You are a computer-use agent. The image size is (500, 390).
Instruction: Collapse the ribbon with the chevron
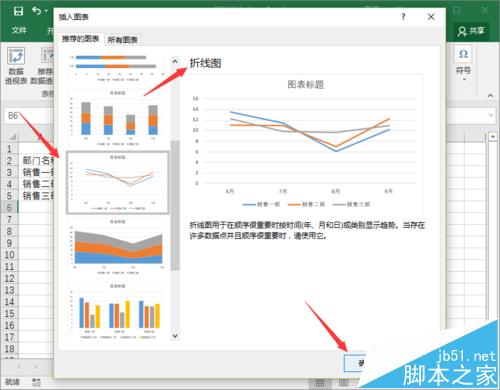[490, 95]
